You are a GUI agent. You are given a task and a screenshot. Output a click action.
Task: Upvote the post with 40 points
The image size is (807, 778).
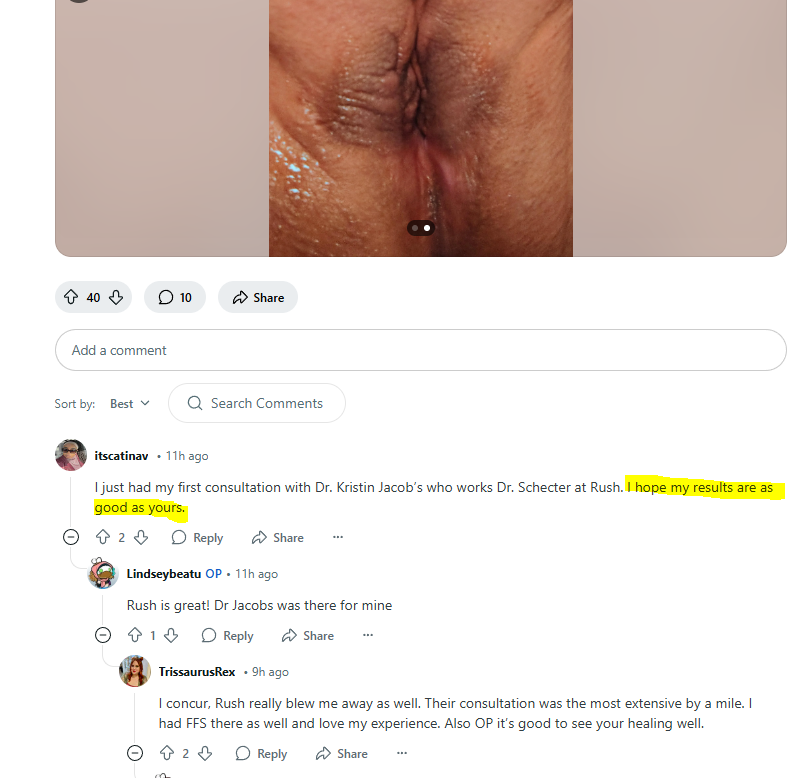(71, 297)
